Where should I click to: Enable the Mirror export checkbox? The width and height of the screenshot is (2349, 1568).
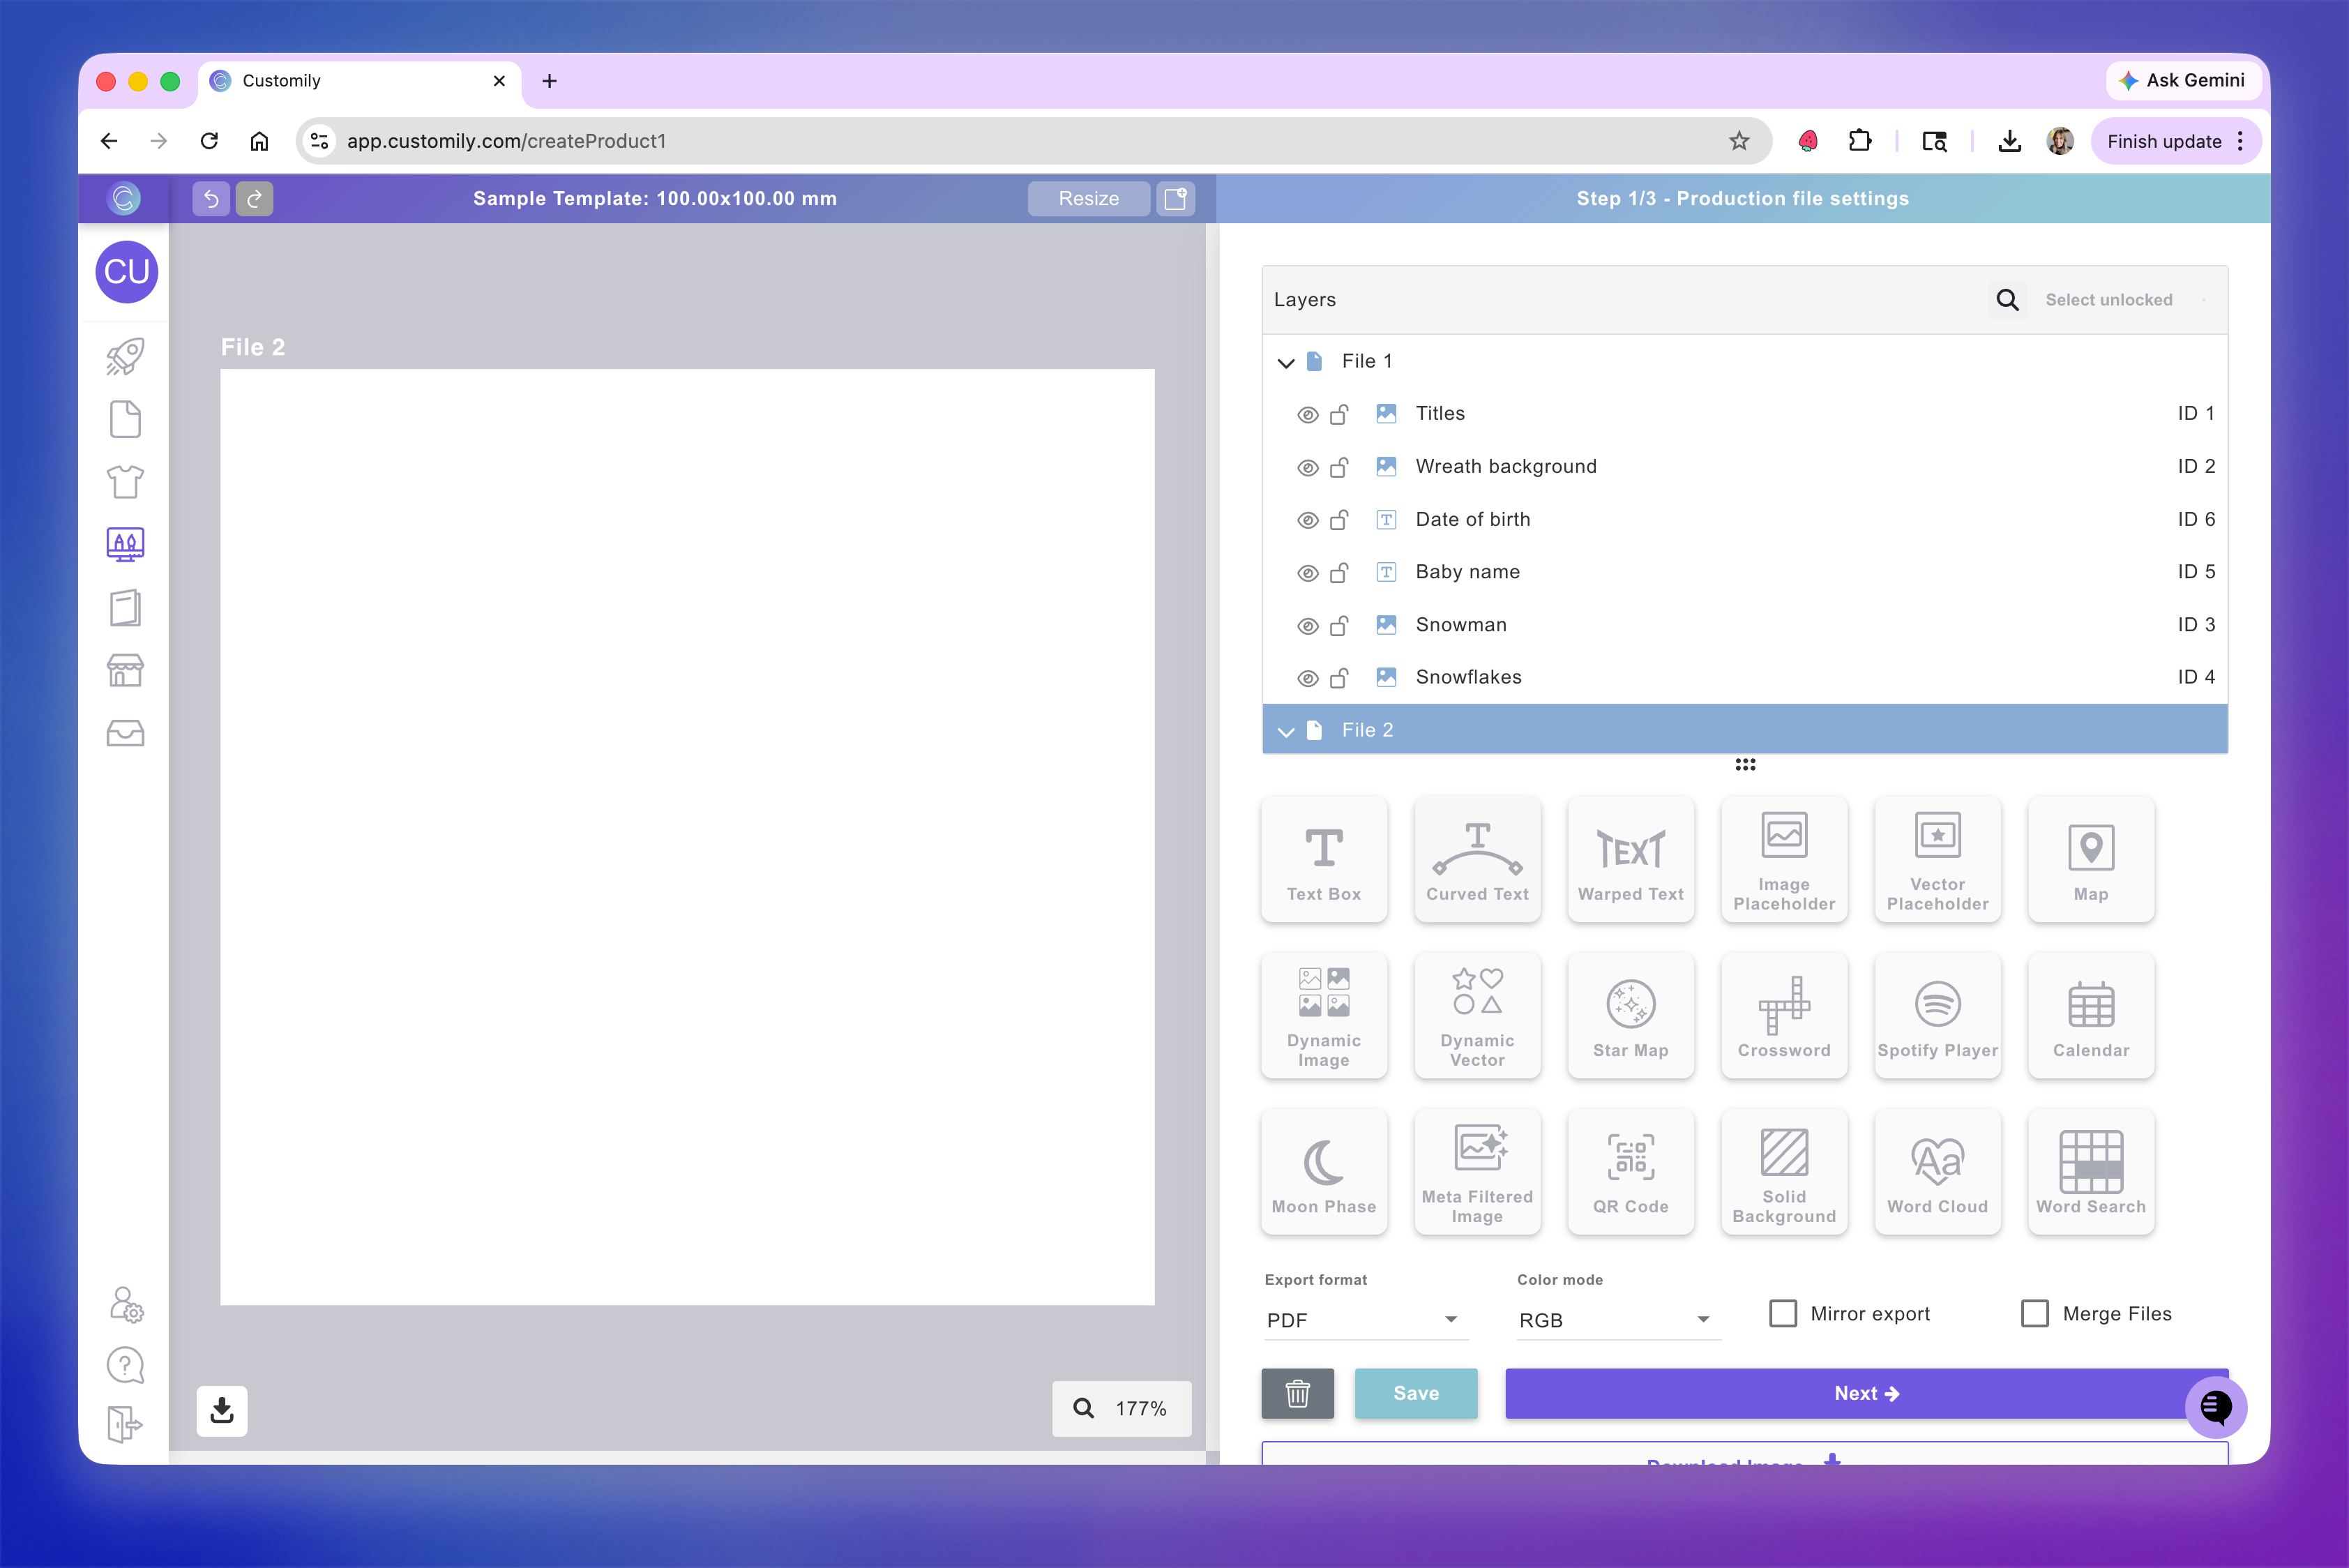[1783, 1313]
